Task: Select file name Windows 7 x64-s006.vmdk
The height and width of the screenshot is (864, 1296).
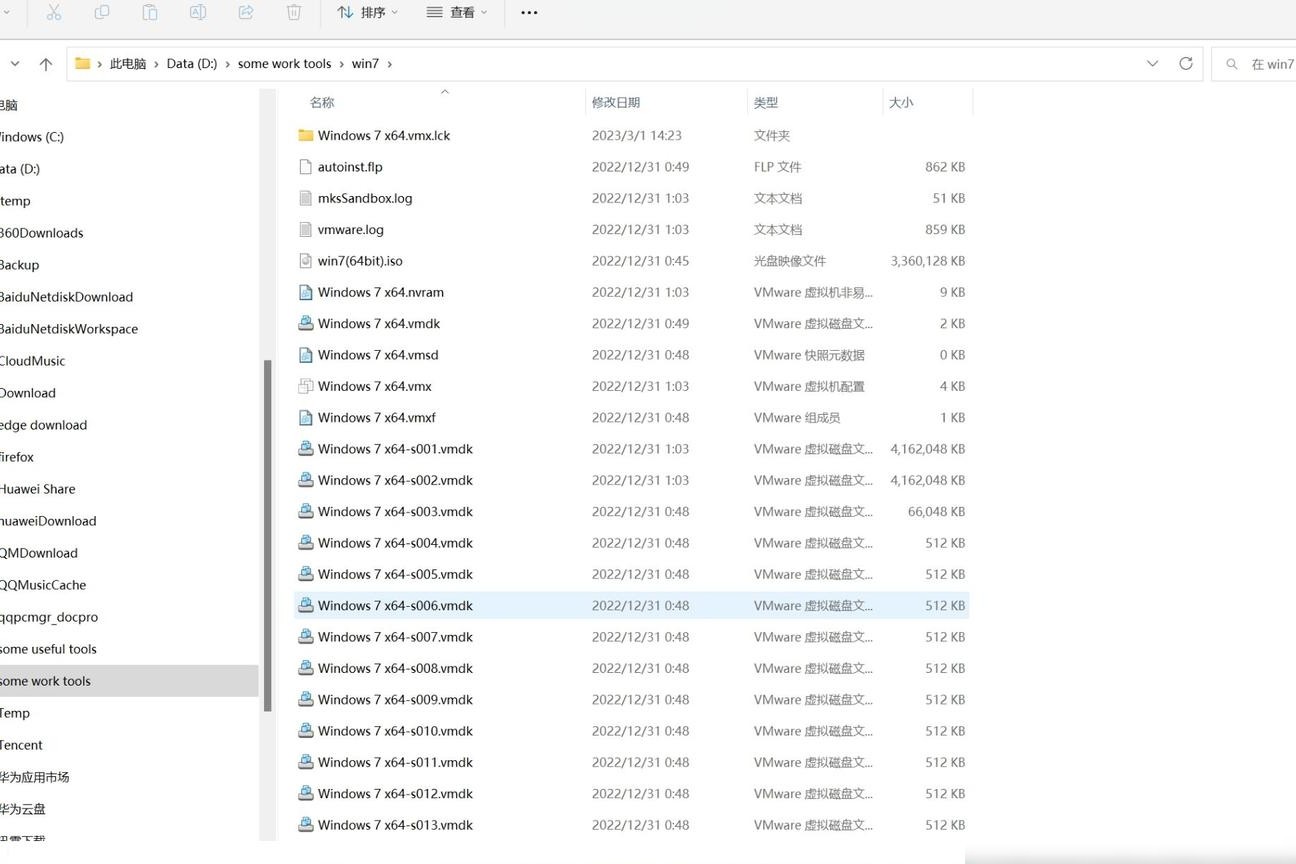Action: point(395,605)
